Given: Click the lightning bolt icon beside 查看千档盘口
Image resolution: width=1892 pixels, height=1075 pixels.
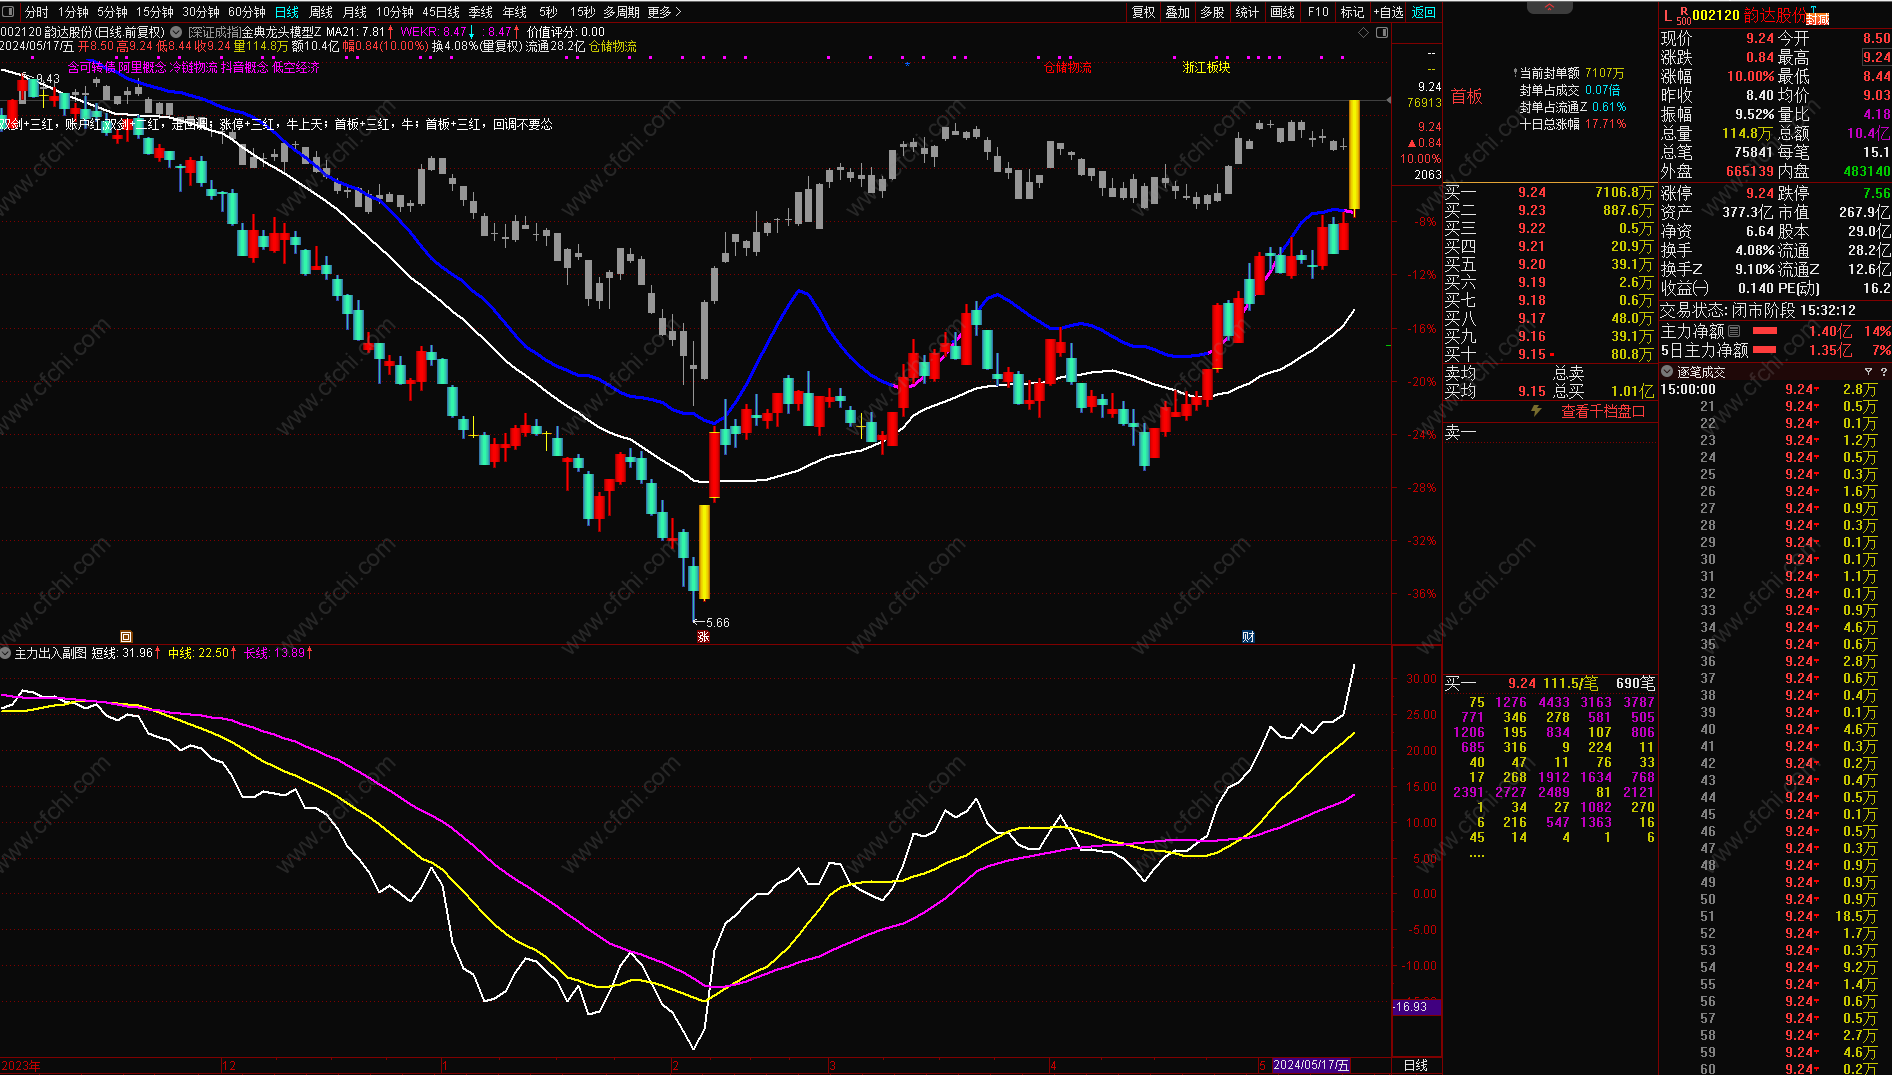Looking at the screenshot, I should tap(1536, 411).
